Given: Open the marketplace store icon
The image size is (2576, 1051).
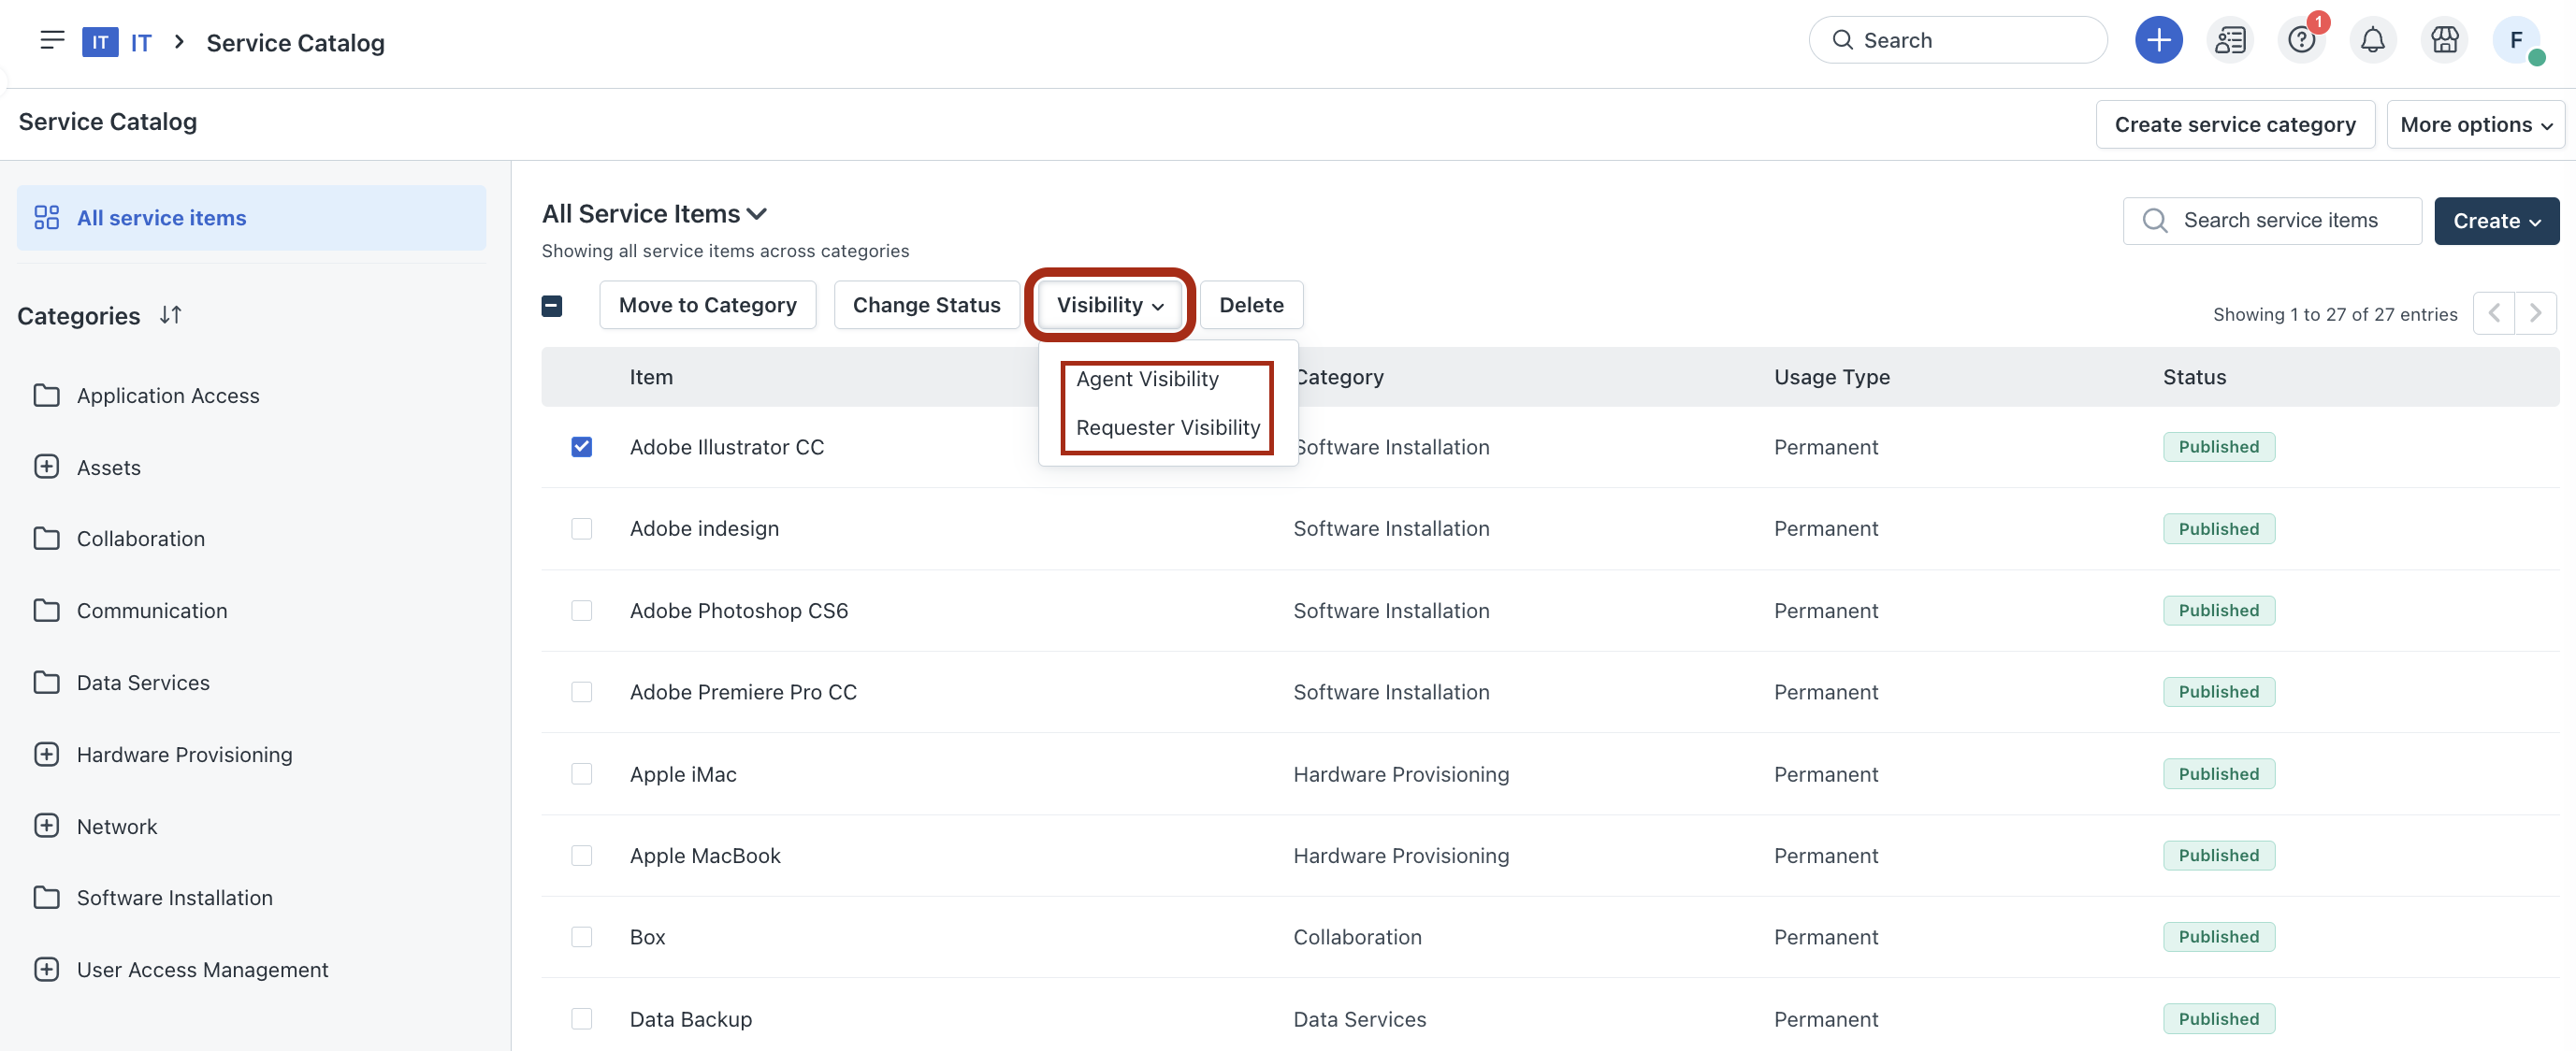Looking at the screenshot, I should [2444, 41].
